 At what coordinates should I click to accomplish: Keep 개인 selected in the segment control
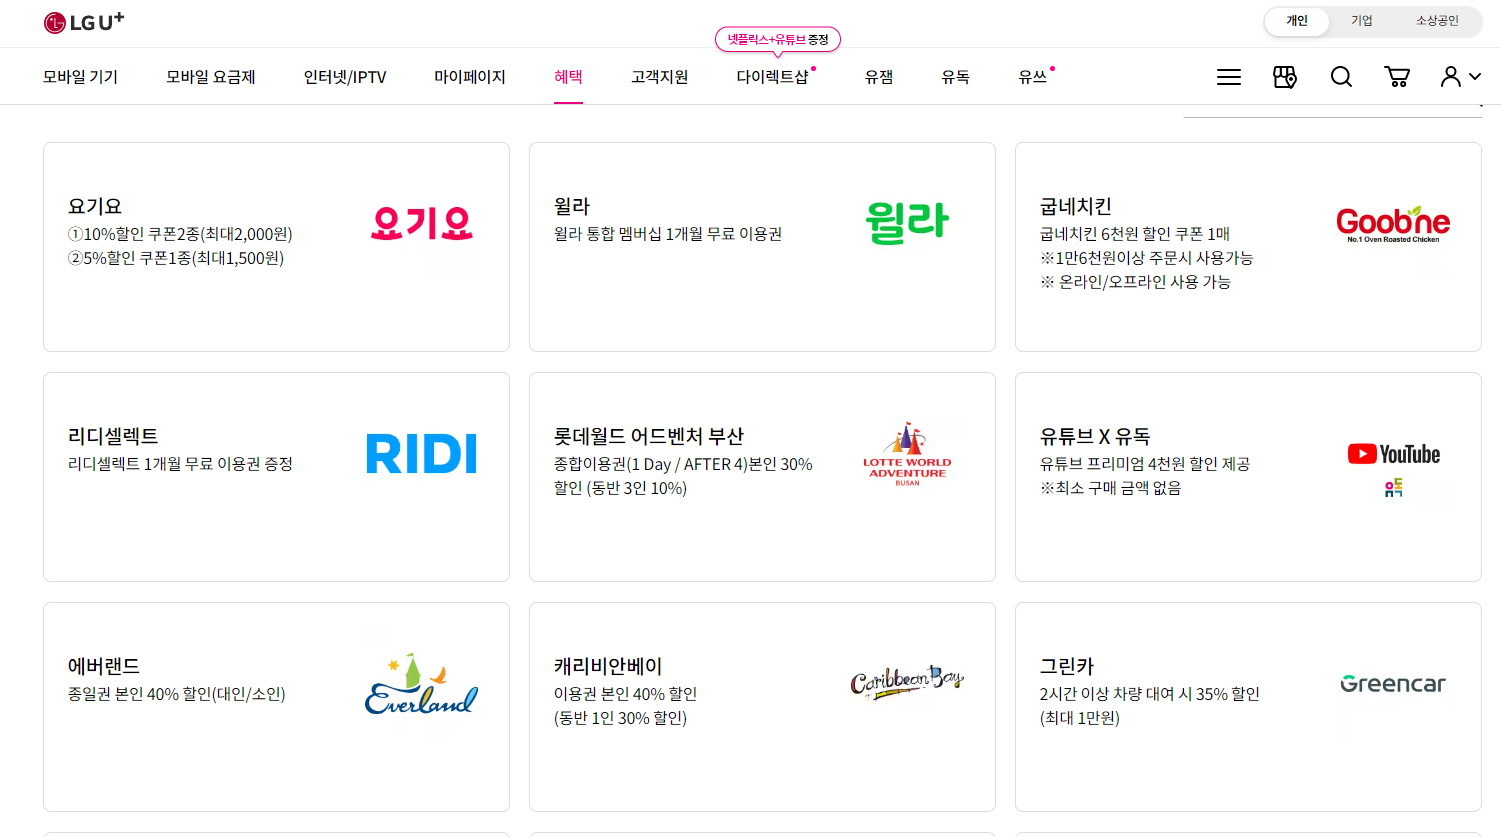coord(1296,21)
